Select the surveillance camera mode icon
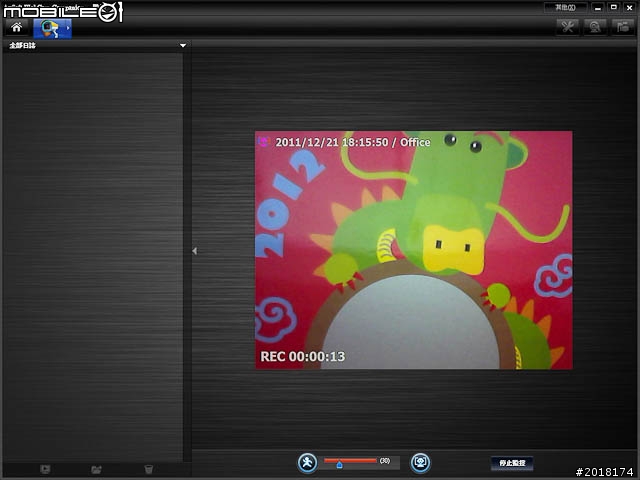The image size is (640, 480). pyautogui.click(x=52, y=29)
